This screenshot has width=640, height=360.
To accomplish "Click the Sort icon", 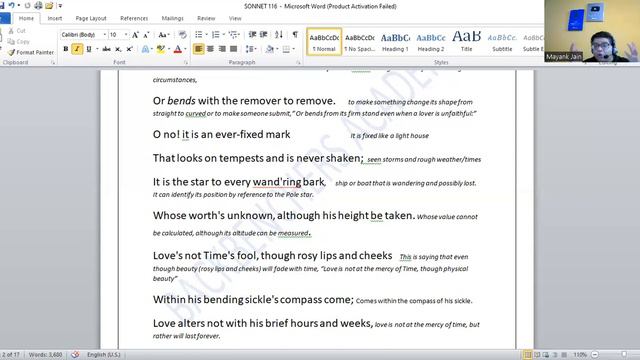I will [x=279, y=35].
